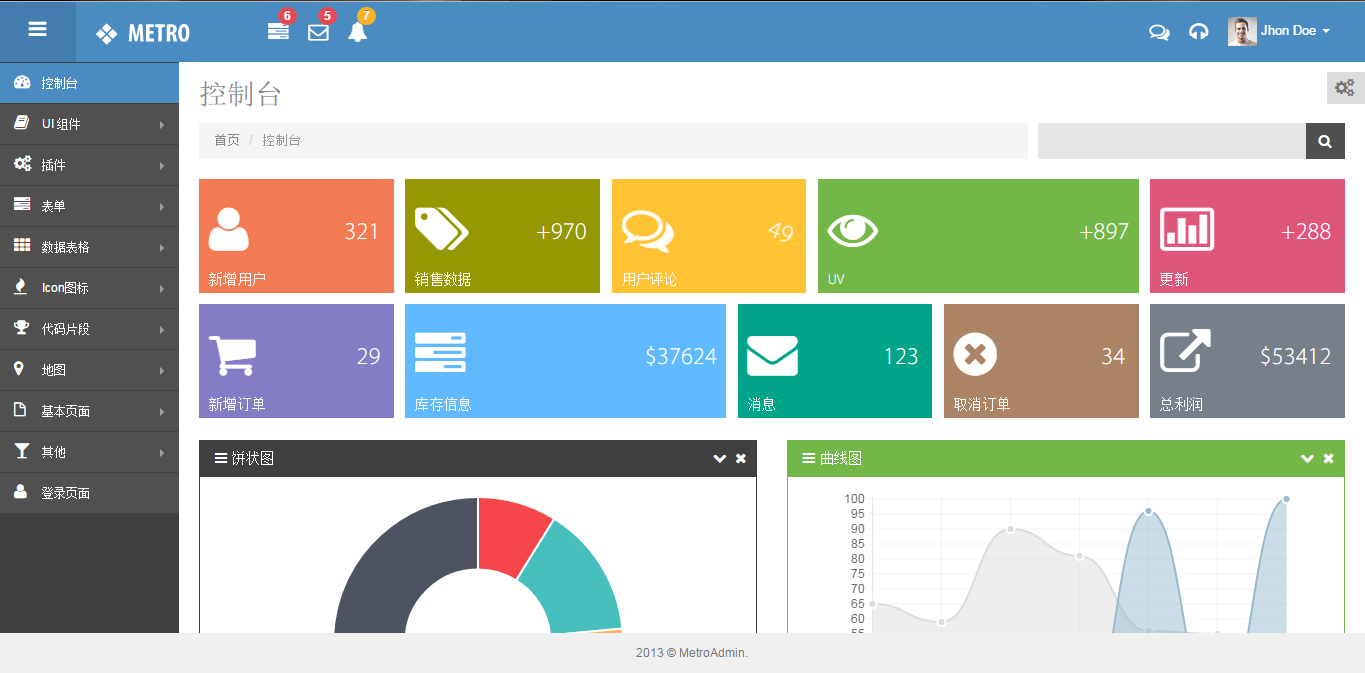This screenshot has height=673, width=1365.
Task: Click the comments icon on 用户评论 tile
Action: 647,230
